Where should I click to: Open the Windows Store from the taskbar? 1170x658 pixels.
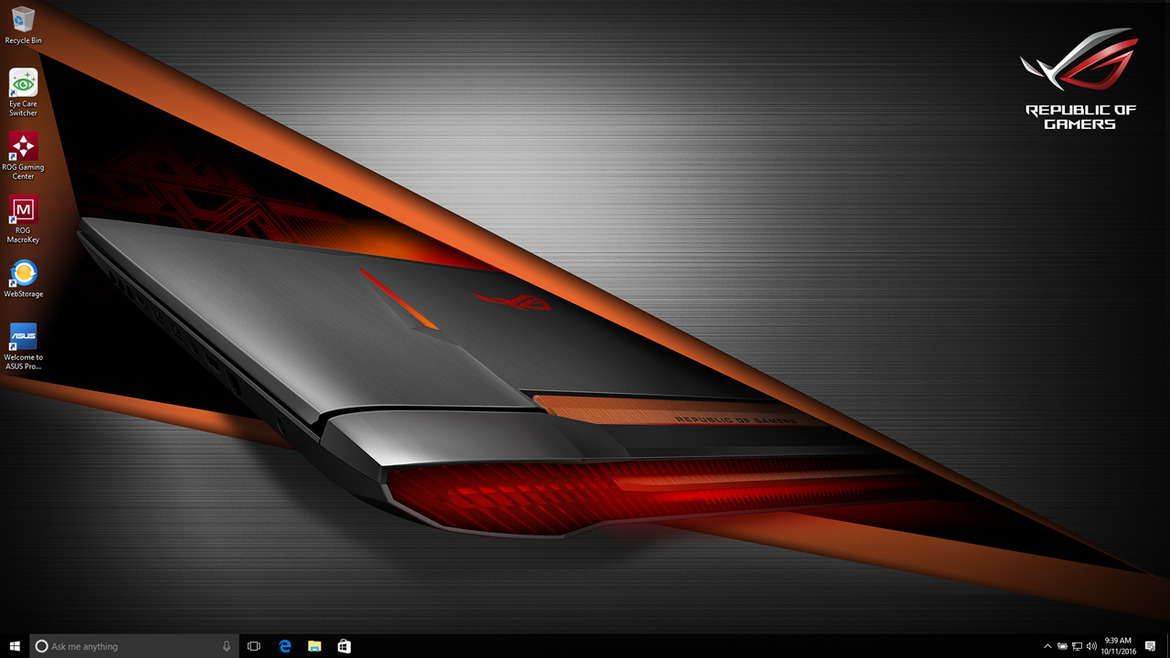tap(344, 646)
